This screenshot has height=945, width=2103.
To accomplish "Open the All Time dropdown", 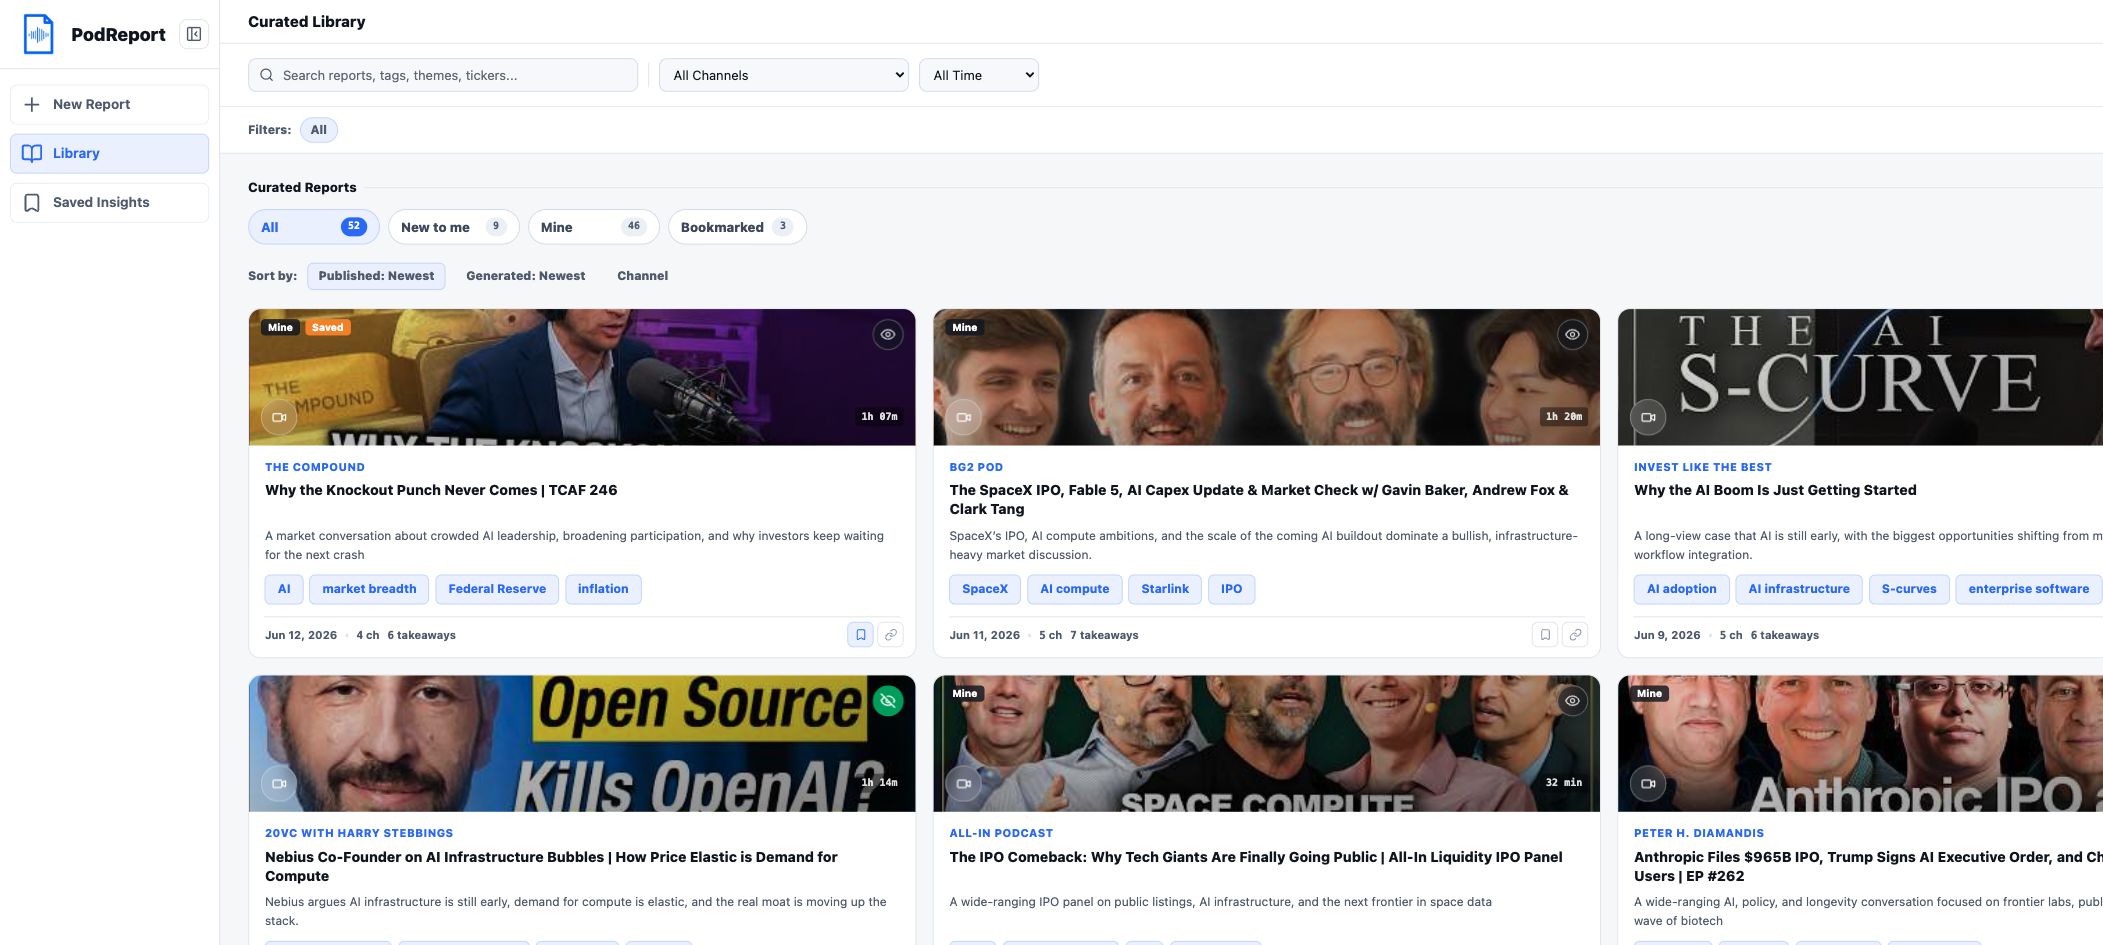I will coord(979,75).
